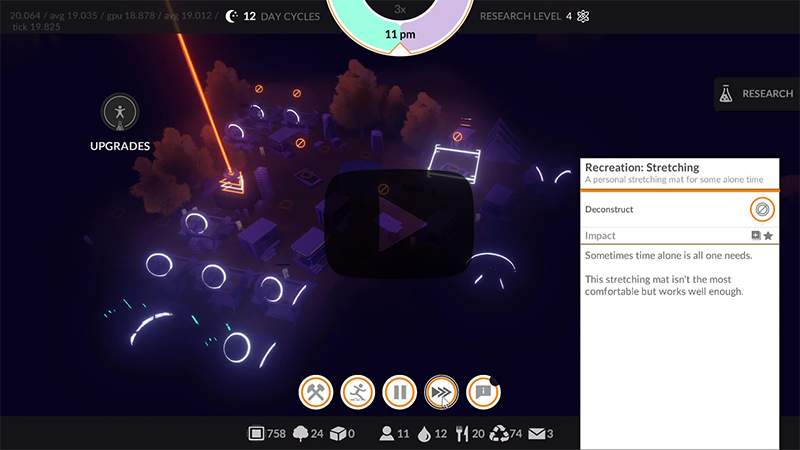800x450 pixels.
Task: Click the star icon in Impact row
Action: pos(768,236)
